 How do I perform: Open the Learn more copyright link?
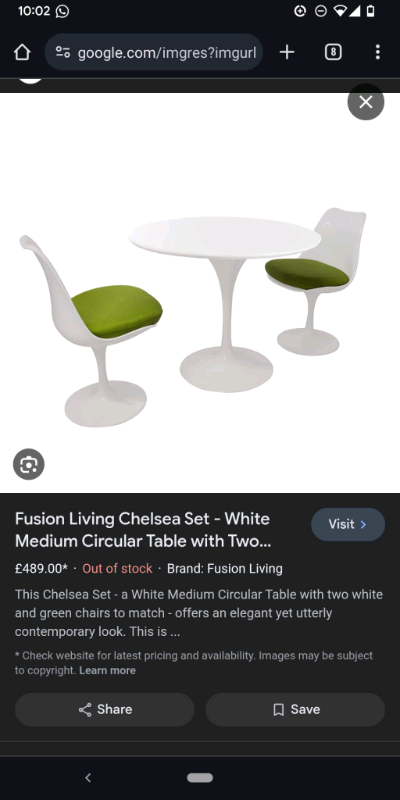click(x=108, y=670)
